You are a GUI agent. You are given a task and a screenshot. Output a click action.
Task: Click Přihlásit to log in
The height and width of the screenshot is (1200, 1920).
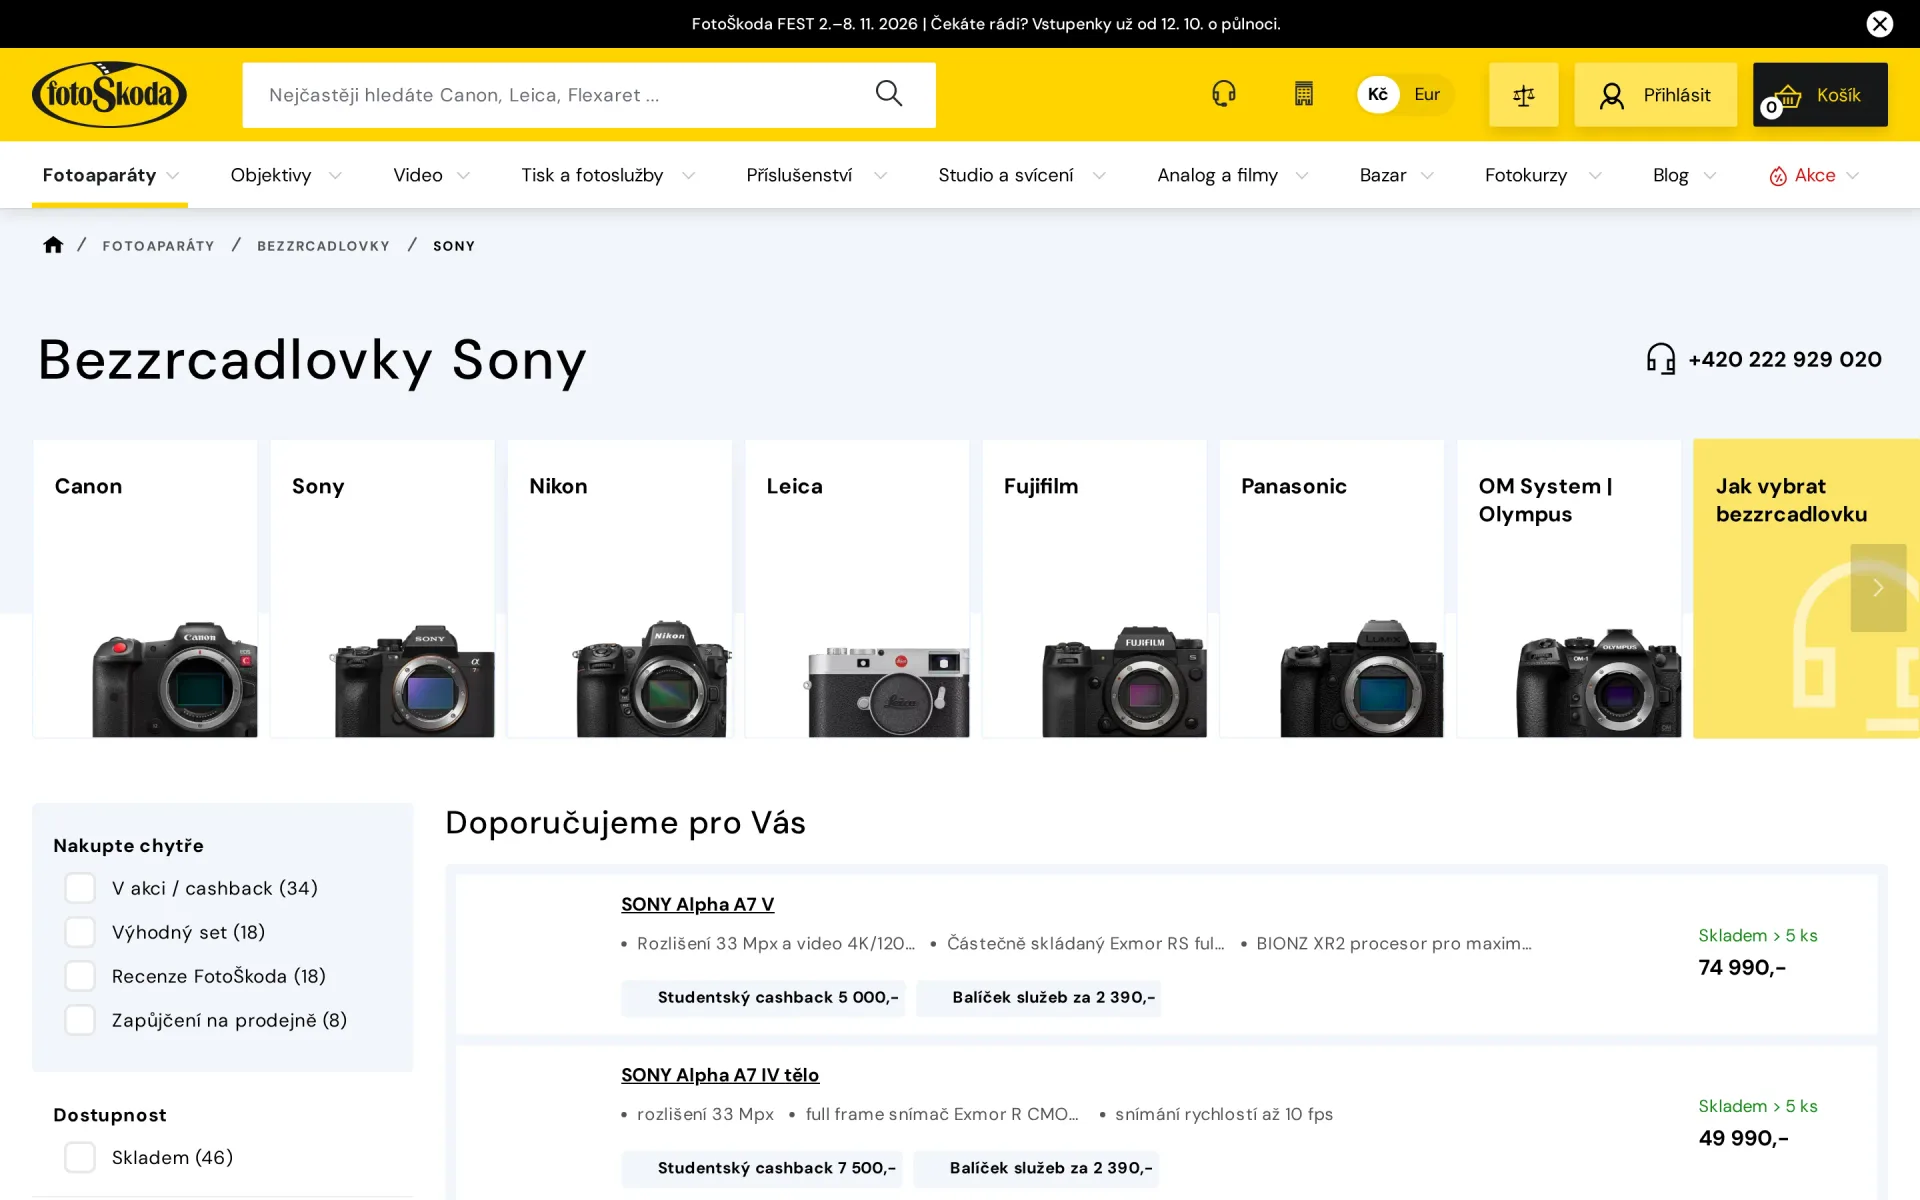tap(1655, 95)
